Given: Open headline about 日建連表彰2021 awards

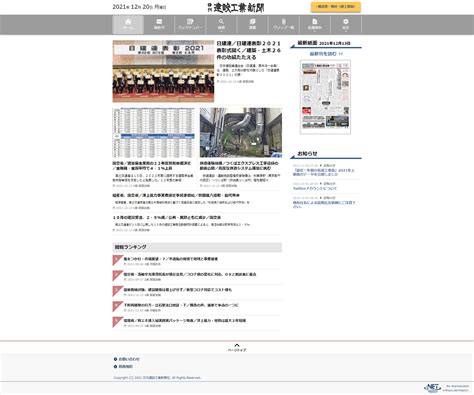Looking at the screenshot, I should (249, 50).
